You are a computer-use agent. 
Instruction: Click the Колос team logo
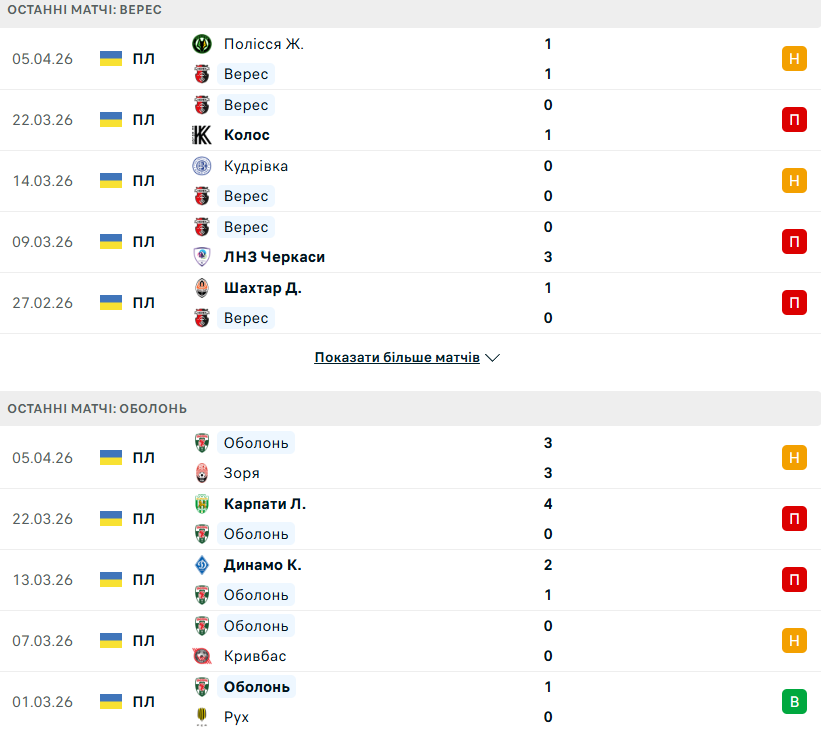pyautogui.click(x=202, y=135)
